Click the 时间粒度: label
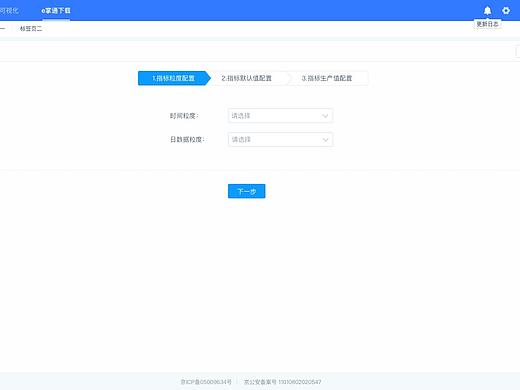Viewport: 520px width, 390px height. click(x=184, y=116)
